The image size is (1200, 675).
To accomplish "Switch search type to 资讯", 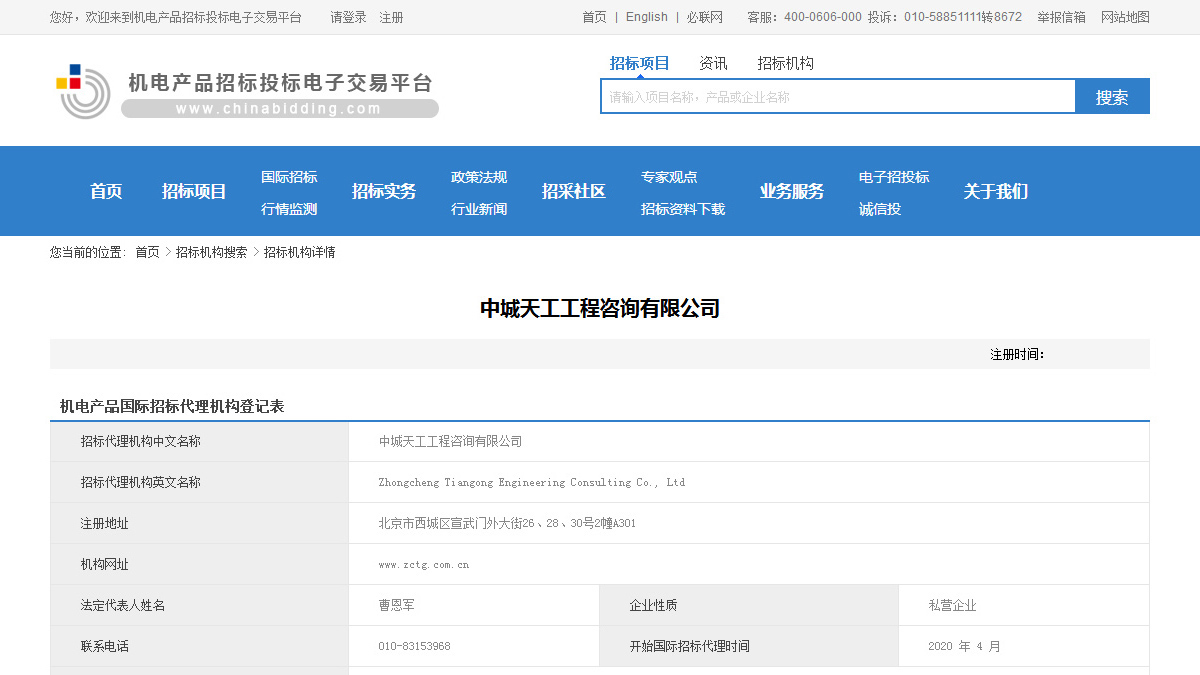I will [713, 62].
